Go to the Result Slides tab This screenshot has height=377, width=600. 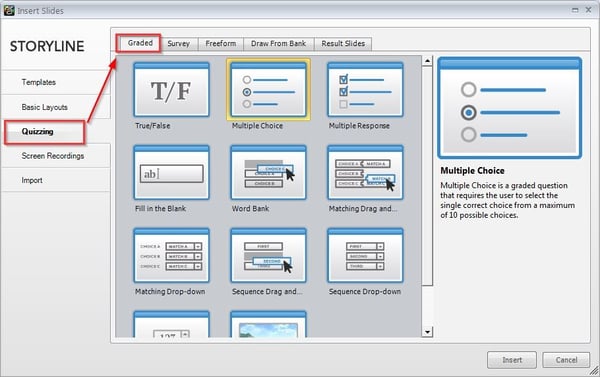[343, 44]
